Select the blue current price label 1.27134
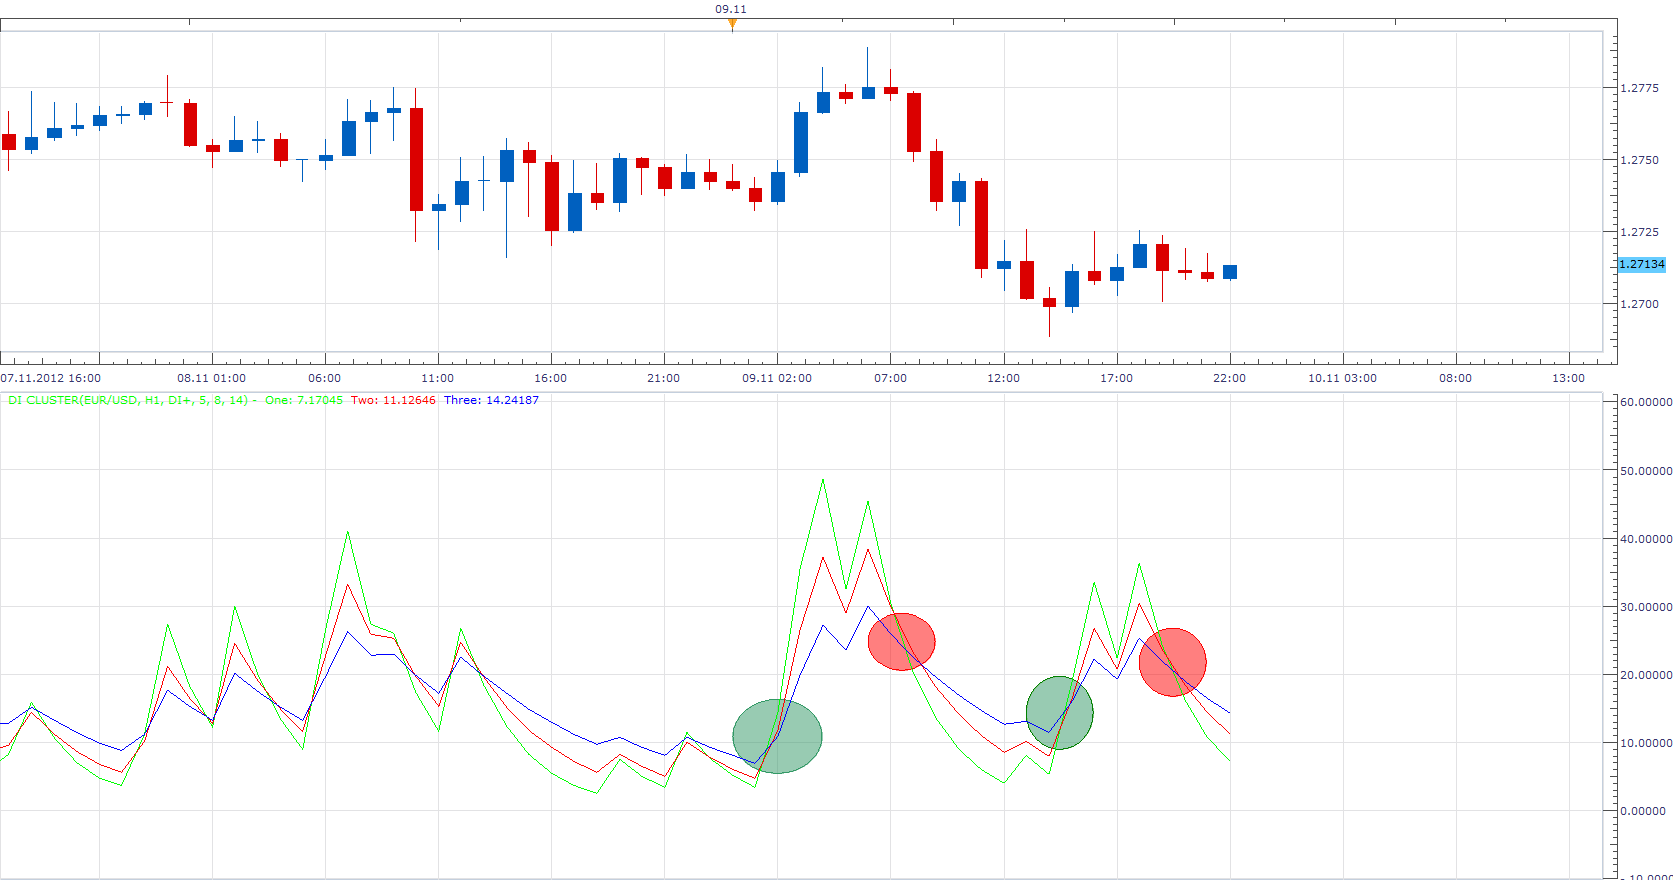1674x880 pixels. pyautogui.click(x=1642, y=264)
